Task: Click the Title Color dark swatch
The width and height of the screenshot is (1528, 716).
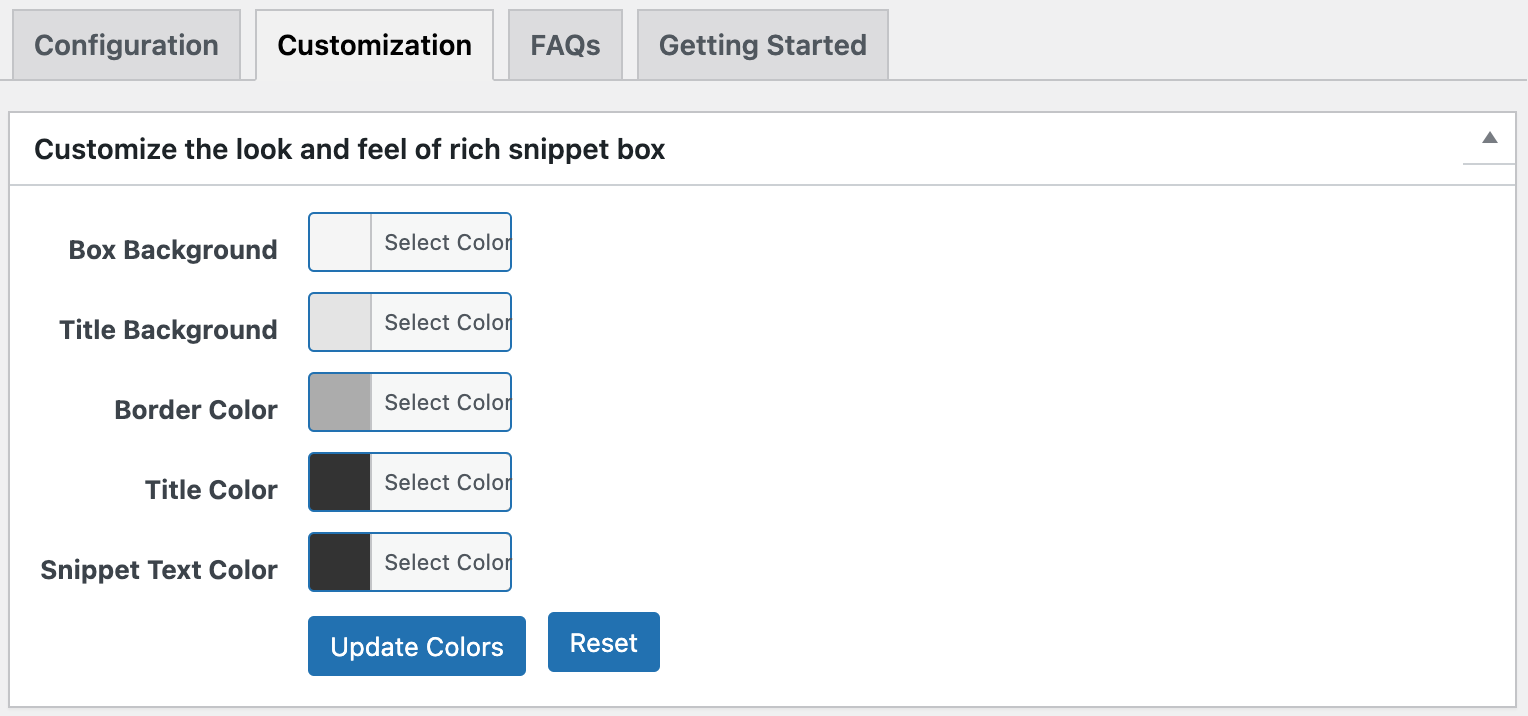Action: pyautogui.click(x=340, y=482)
